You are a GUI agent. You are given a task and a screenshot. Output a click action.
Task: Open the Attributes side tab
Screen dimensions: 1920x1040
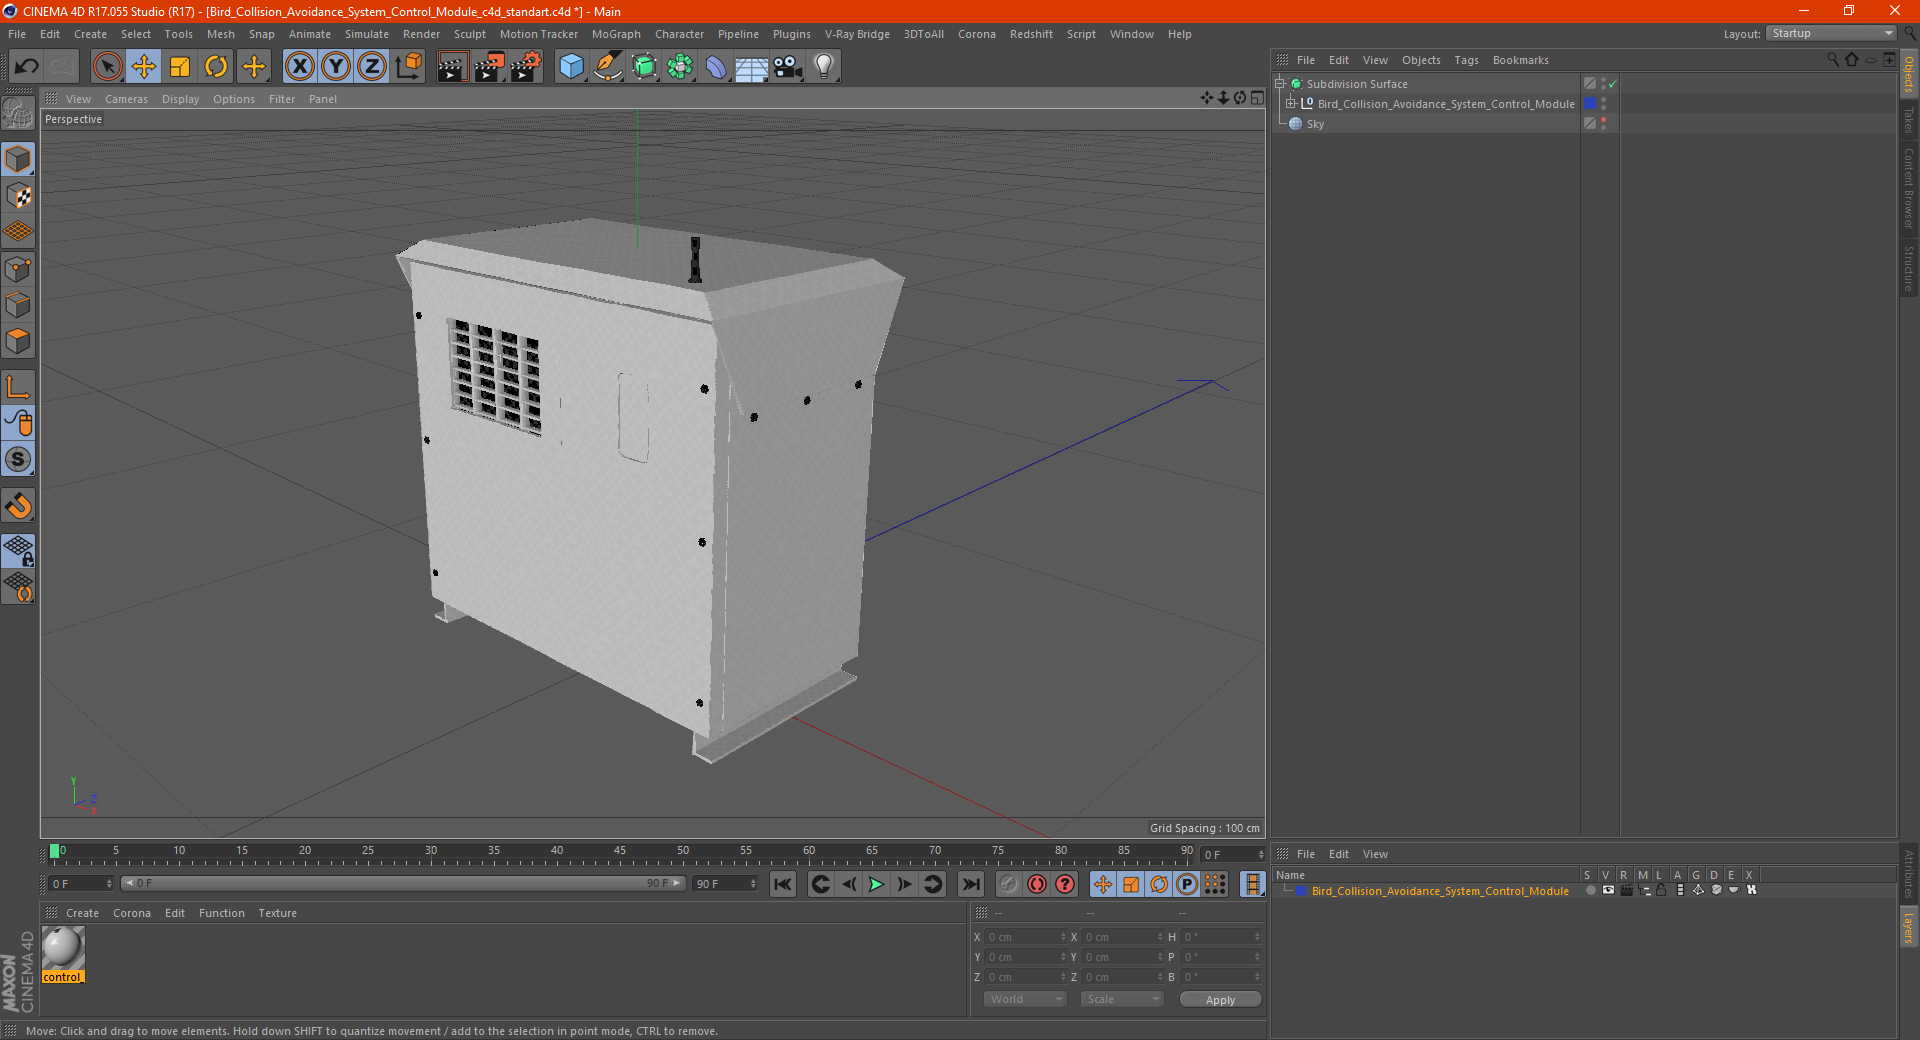point(1908,872)
